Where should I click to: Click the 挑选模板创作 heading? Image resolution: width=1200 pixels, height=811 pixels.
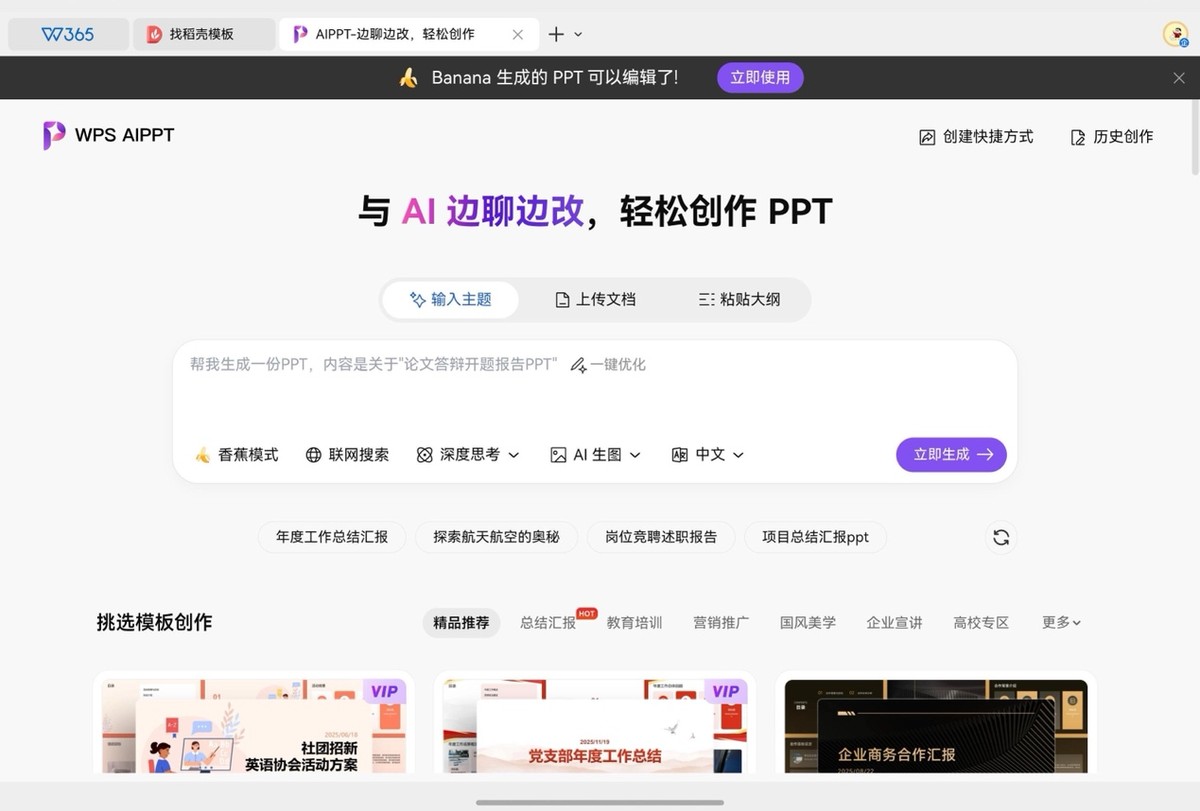pyautogui.click(x=154, y=622)
